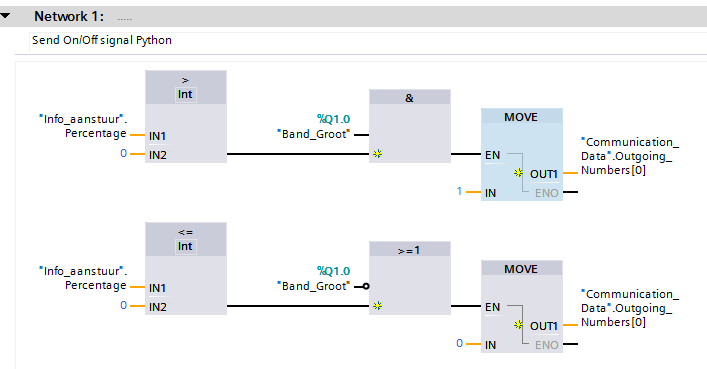The image size is (707, 369).
Task: Select the lower MOVE block header
Action: click(x=522, y=269)
